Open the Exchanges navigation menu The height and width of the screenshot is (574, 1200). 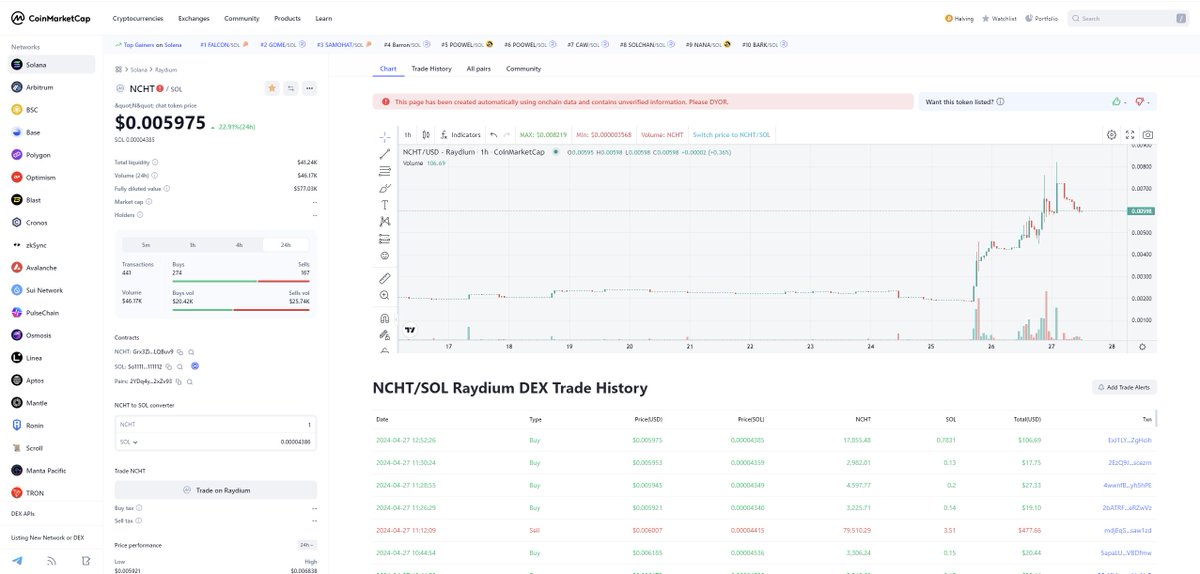[x=194, y=18]
